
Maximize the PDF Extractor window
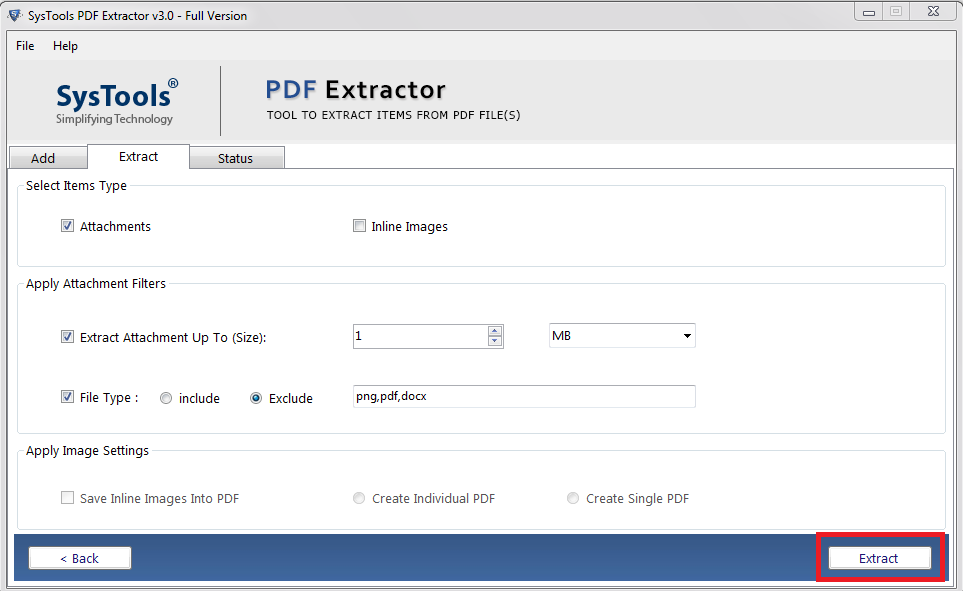(x=896, y=12)
